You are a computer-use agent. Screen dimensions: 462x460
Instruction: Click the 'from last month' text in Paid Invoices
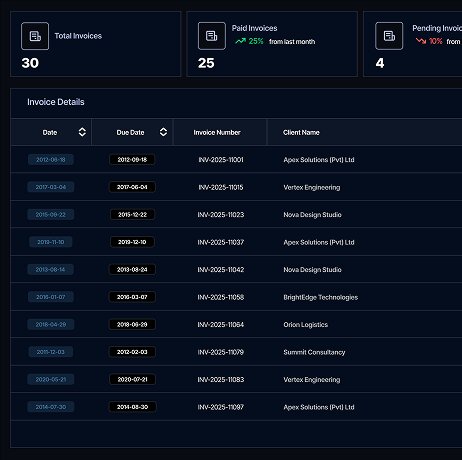point(292,42)
